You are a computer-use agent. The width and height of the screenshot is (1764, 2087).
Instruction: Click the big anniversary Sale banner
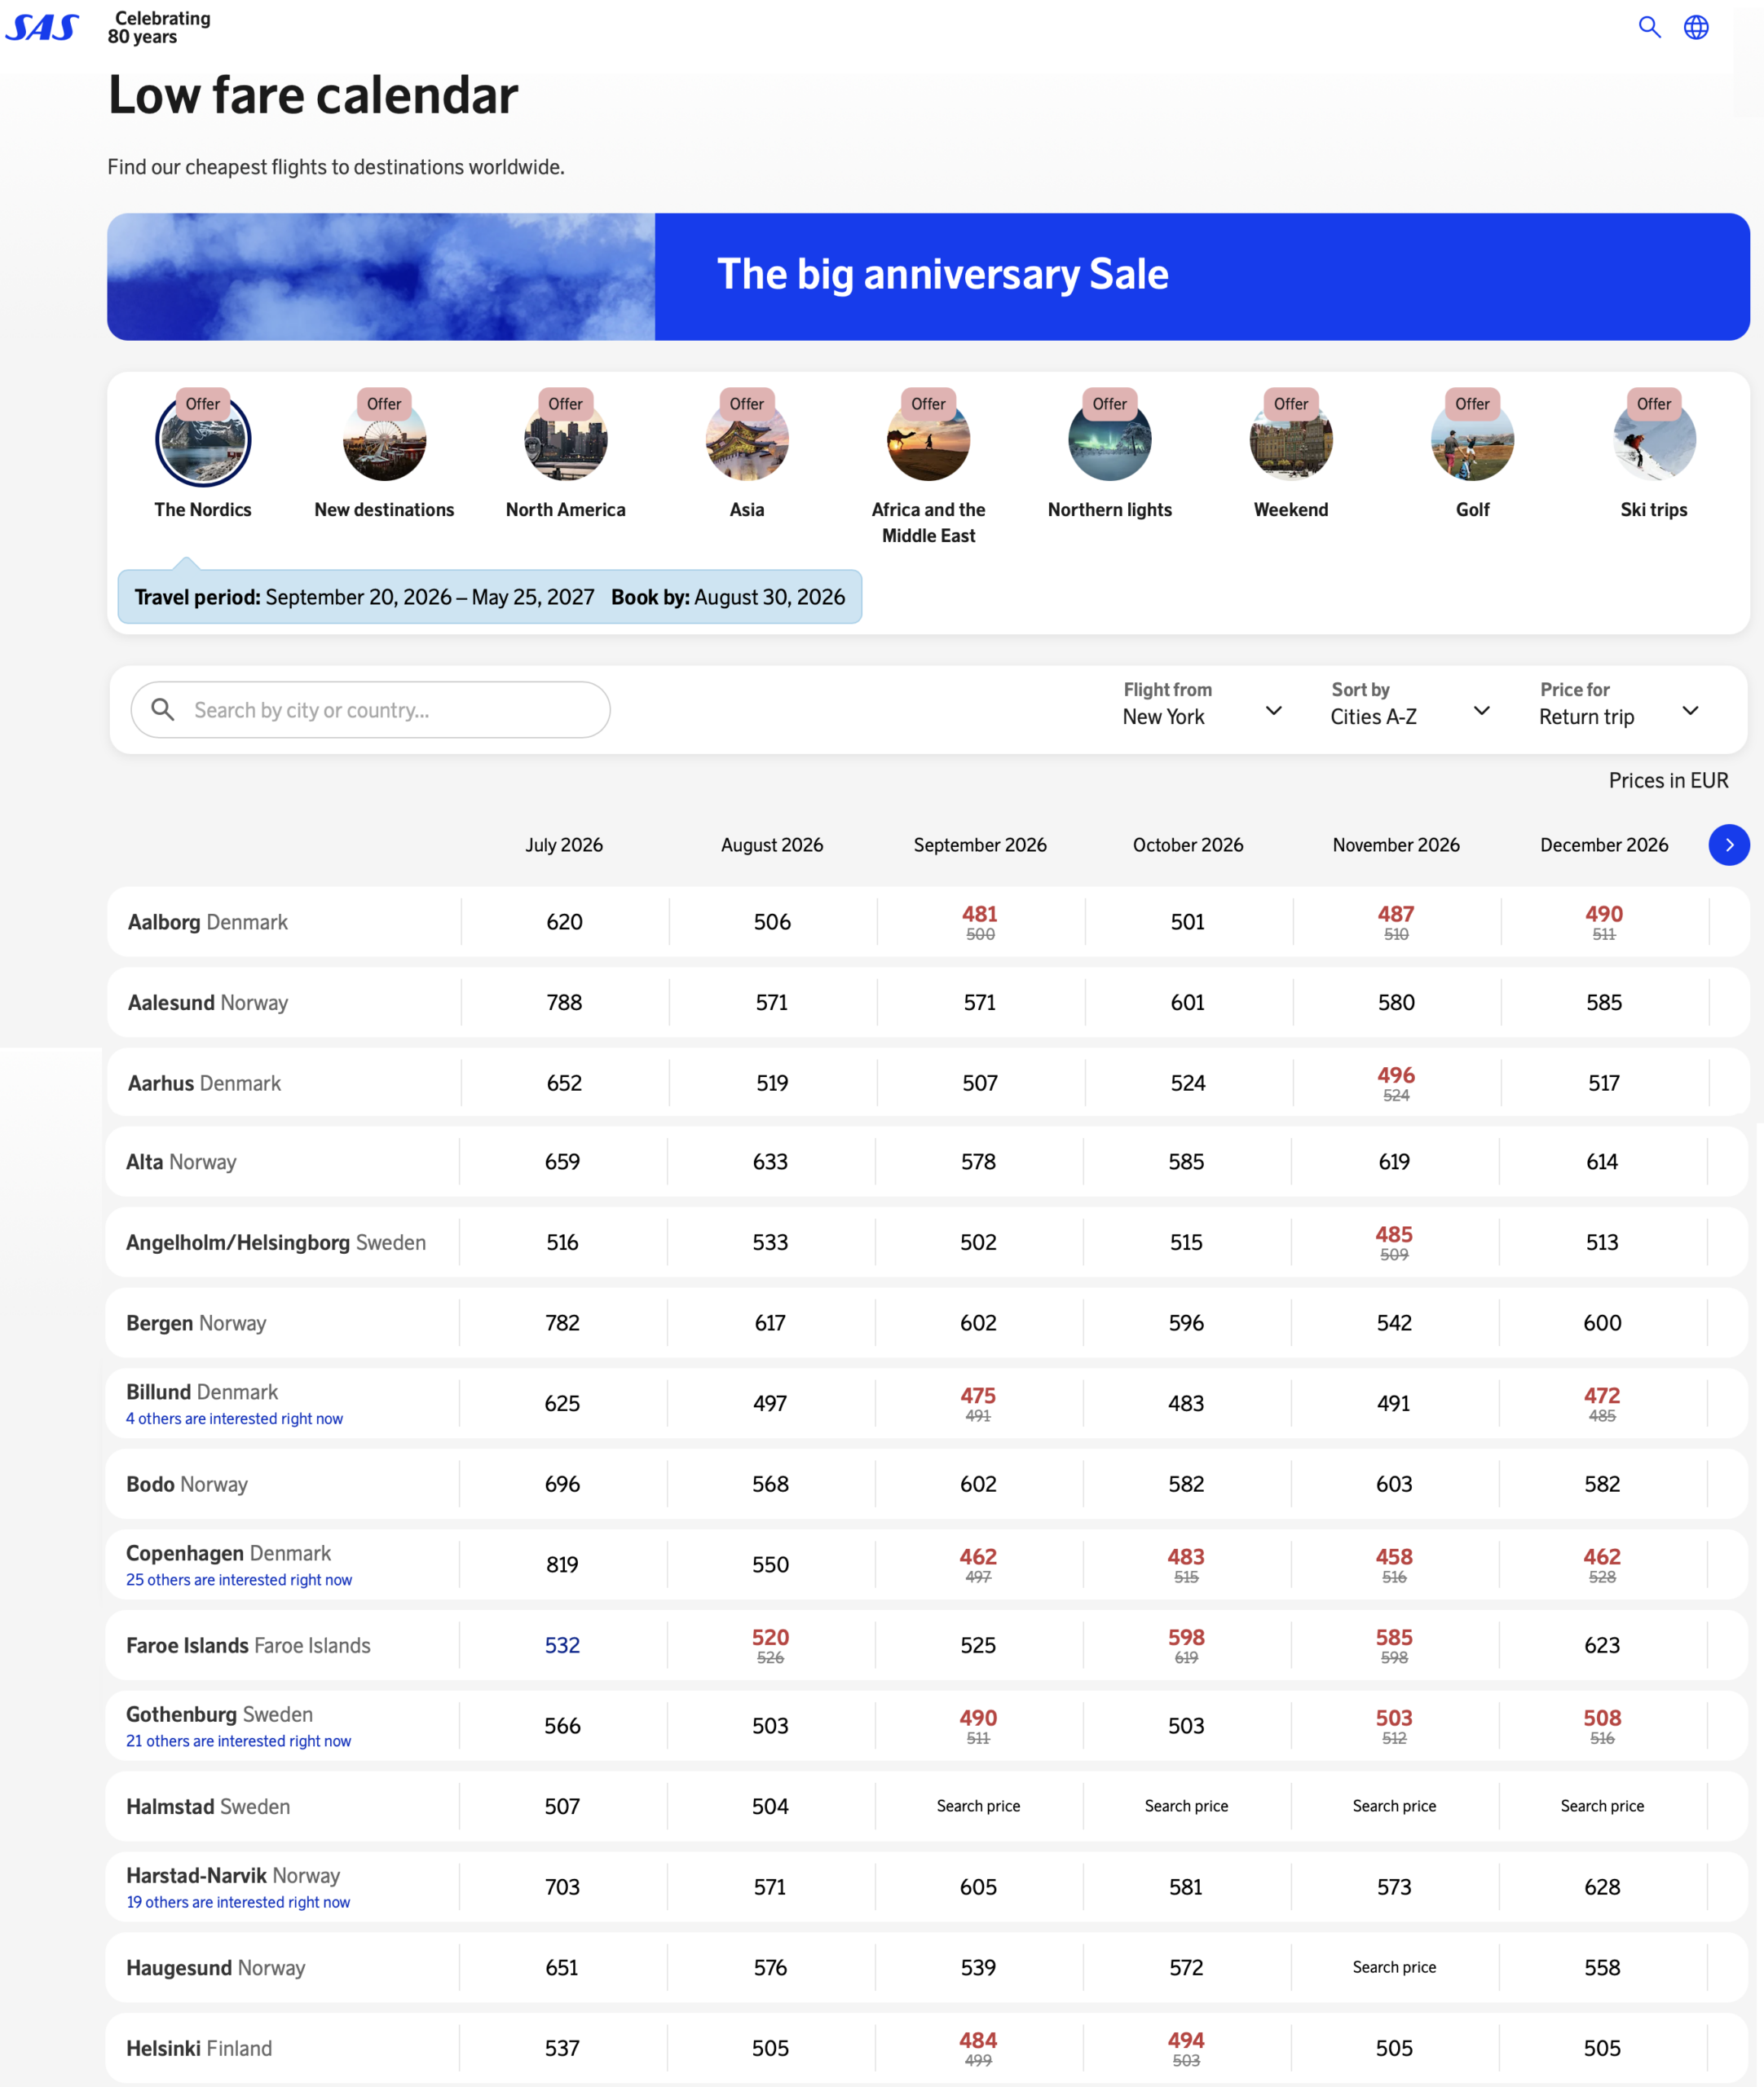(x=928, y=276)
